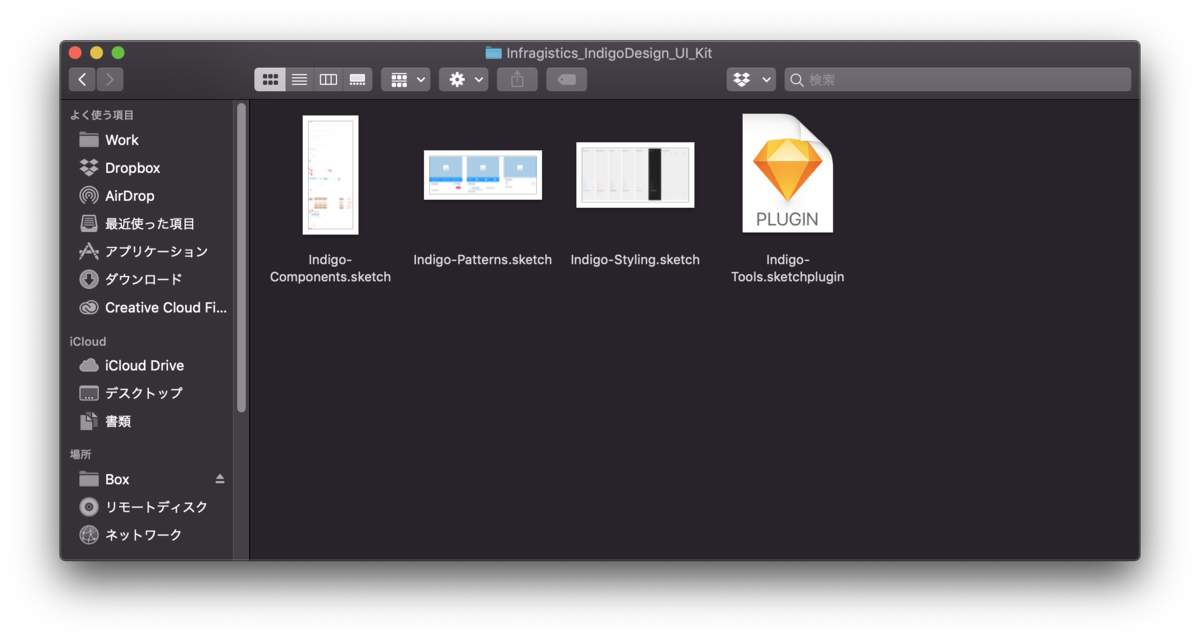This screenshot has height=640, width=1200.
Task: Click the デスクトップ desktop icon
Action: tap(89, 393)
